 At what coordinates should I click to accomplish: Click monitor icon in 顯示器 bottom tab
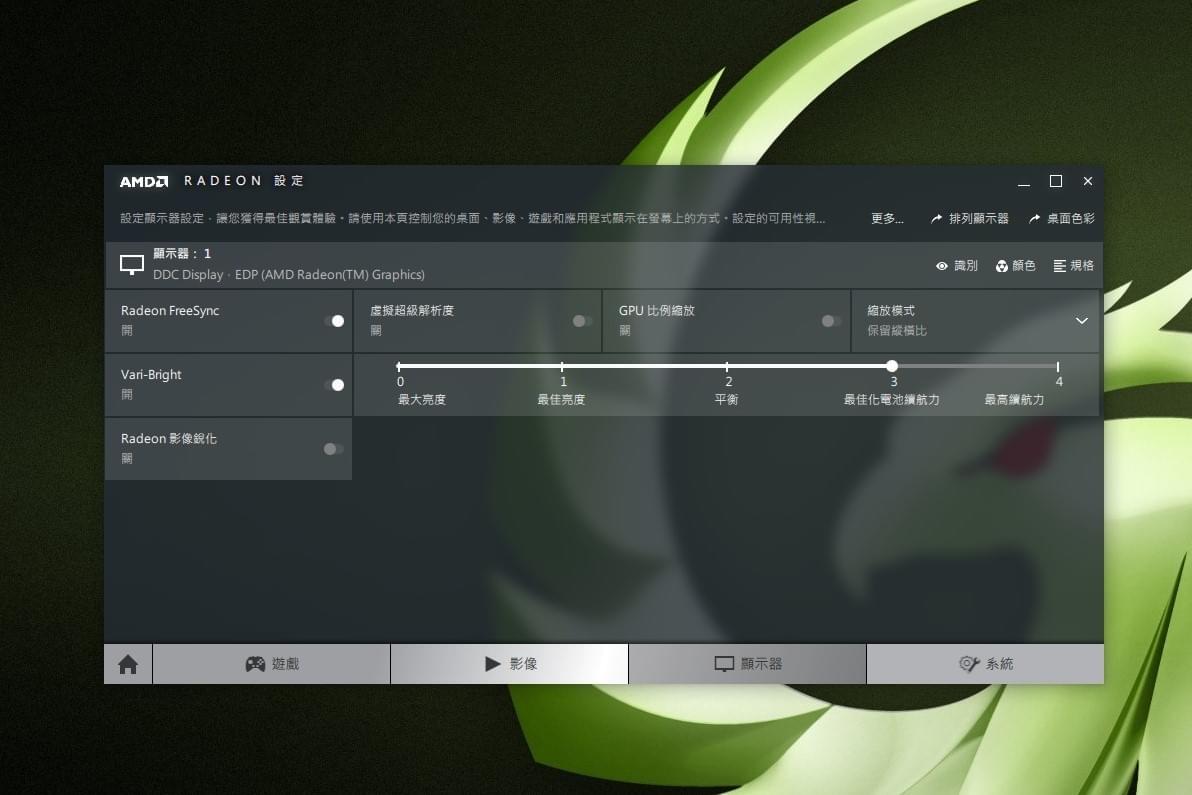[x=724, y=664]
